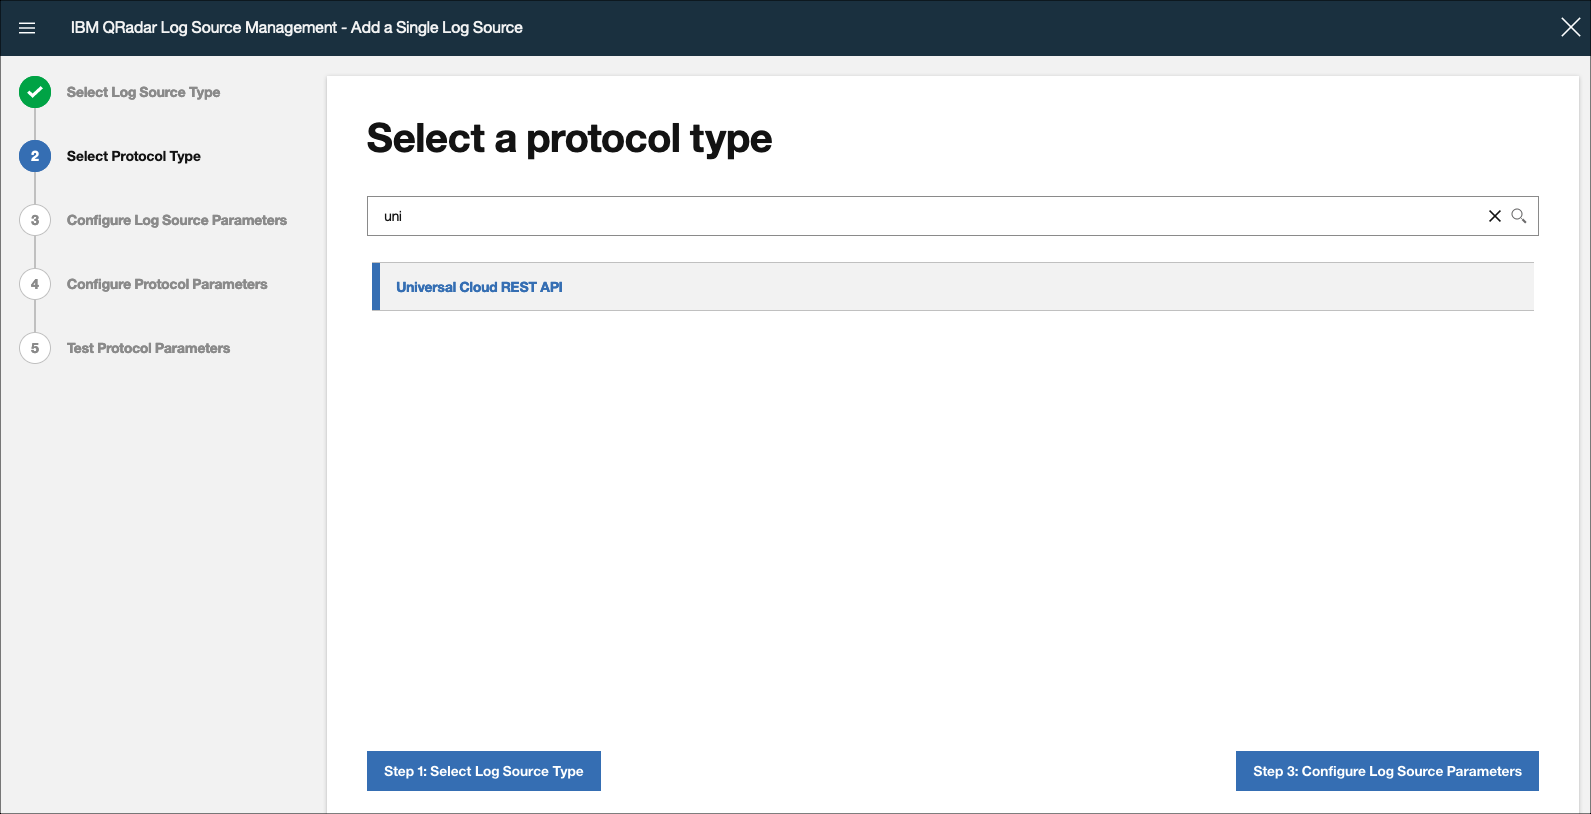The height and width of the screenshot is (814, 1591).
Task: Clear the search text with the X icon
Action: coord(1495,216)
